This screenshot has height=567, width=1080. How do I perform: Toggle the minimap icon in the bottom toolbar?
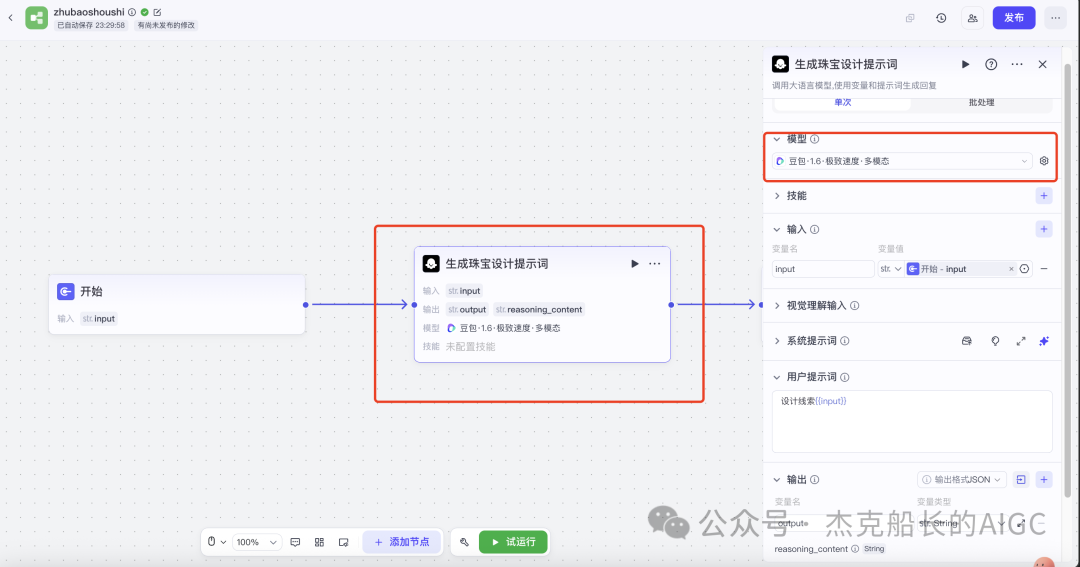(x=344, y=542)
